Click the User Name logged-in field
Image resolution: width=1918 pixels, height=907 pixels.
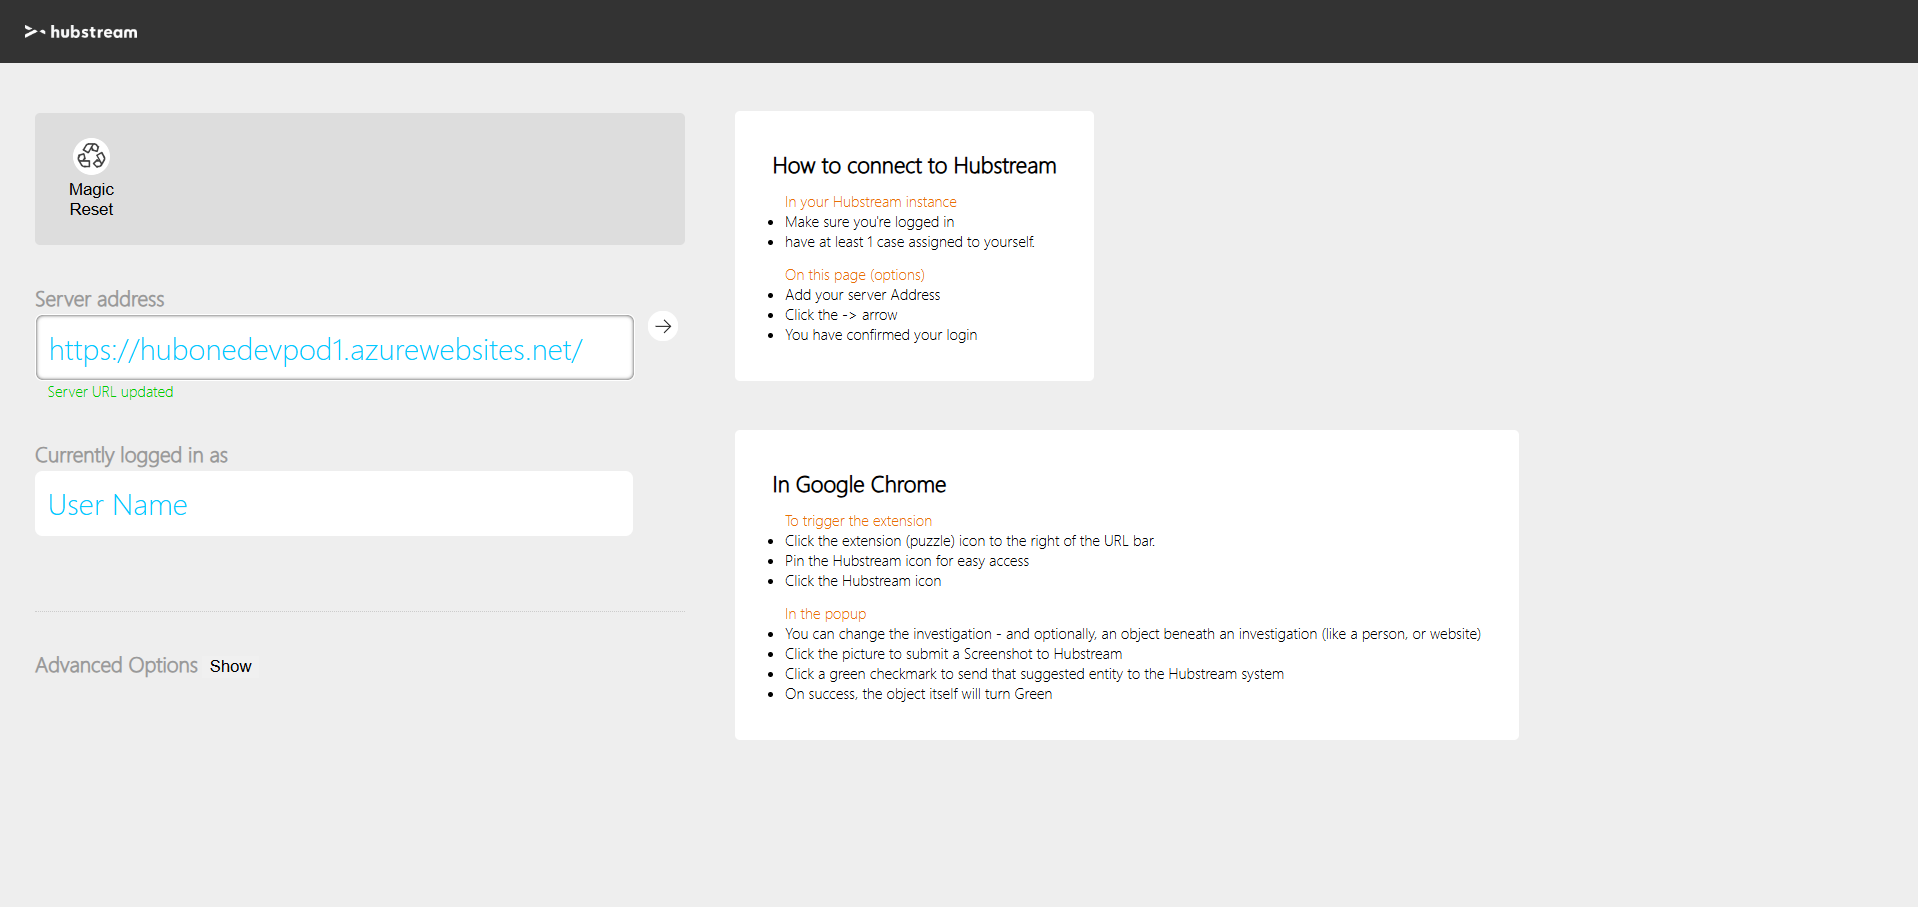click(x=334, y=504)
